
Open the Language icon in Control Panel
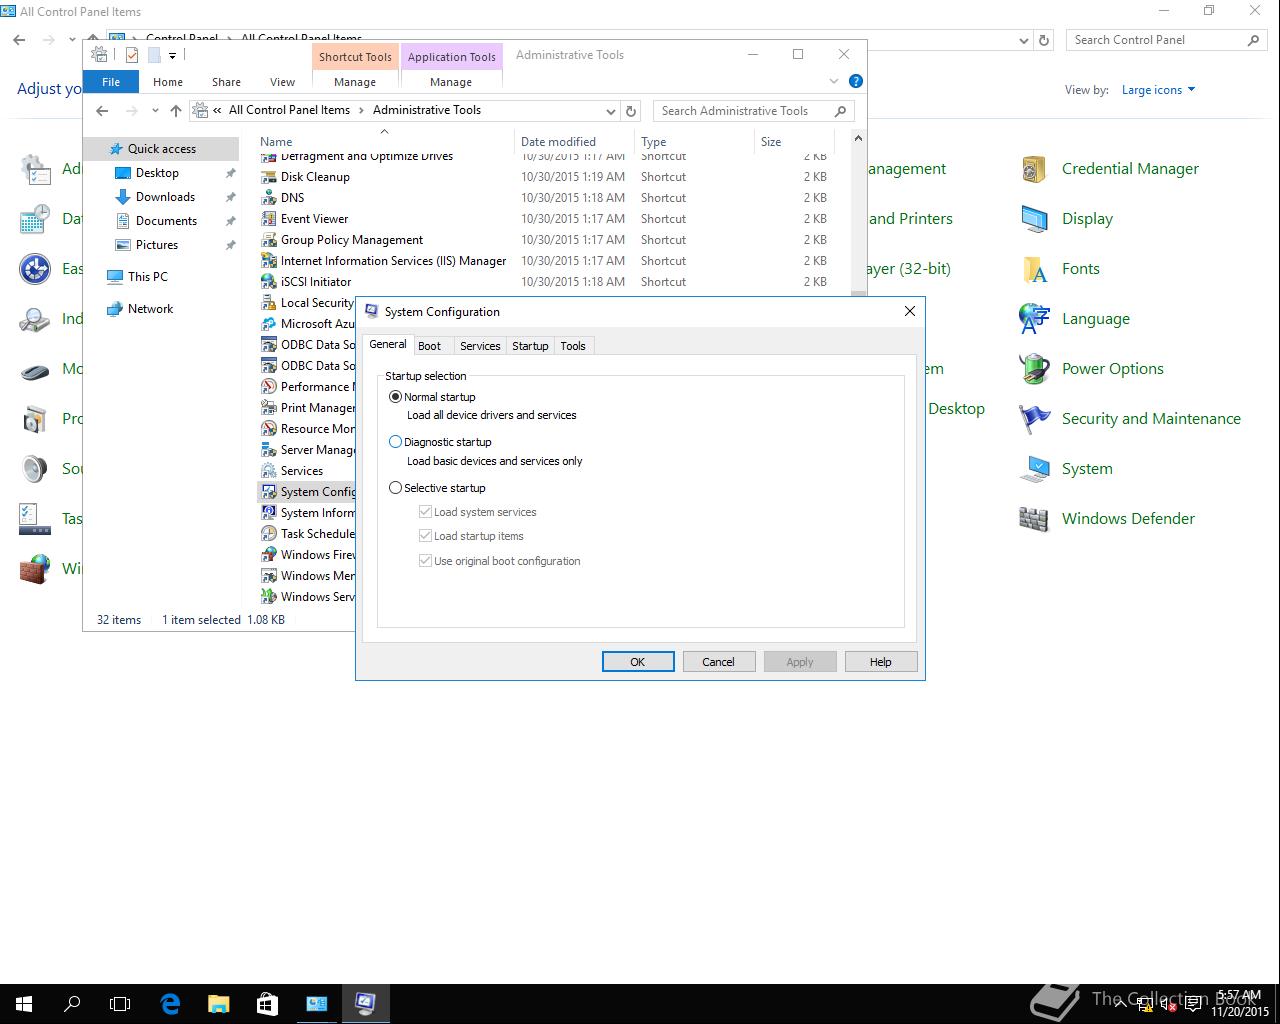(x=1034, y=319)
